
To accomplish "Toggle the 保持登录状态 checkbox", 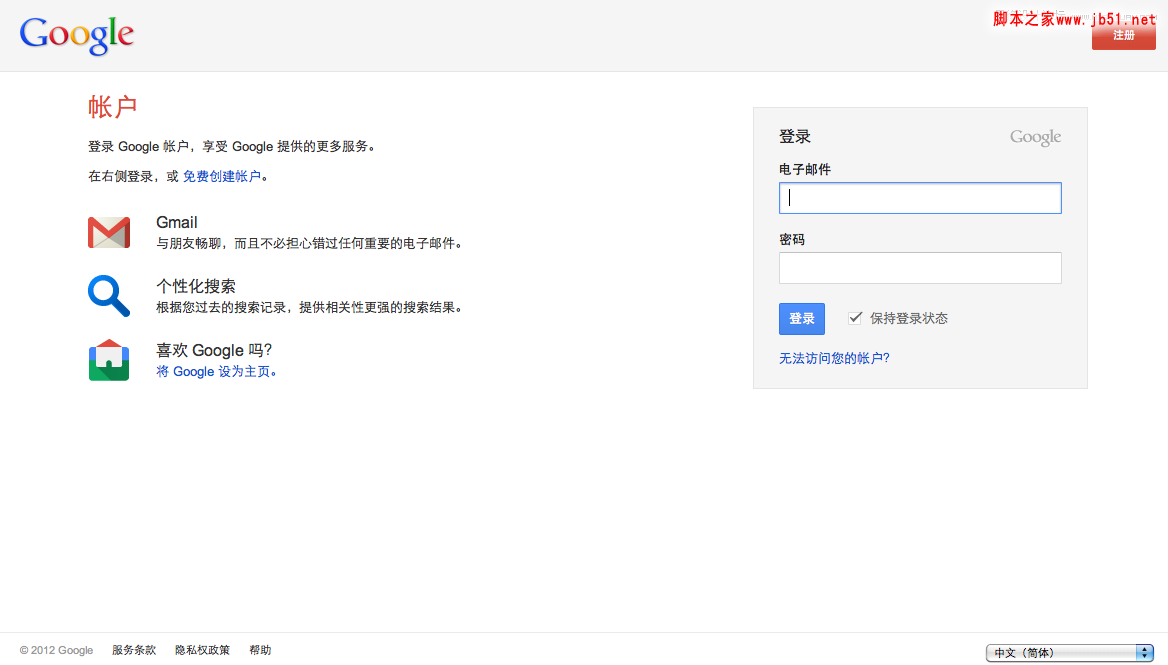I will pyautogui.click(x=855, y=318).
